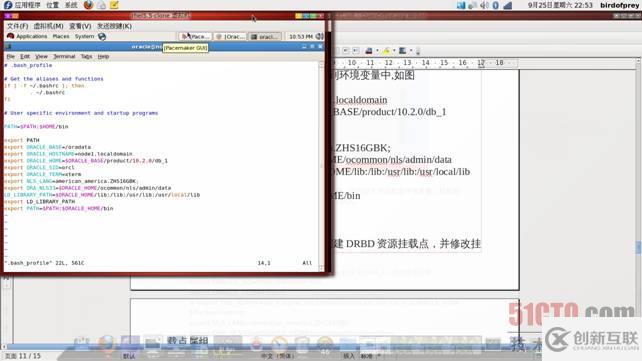Click the guest web browser globe launcher
This screenshot has width=642, height=361.
[x=102, y=36]
